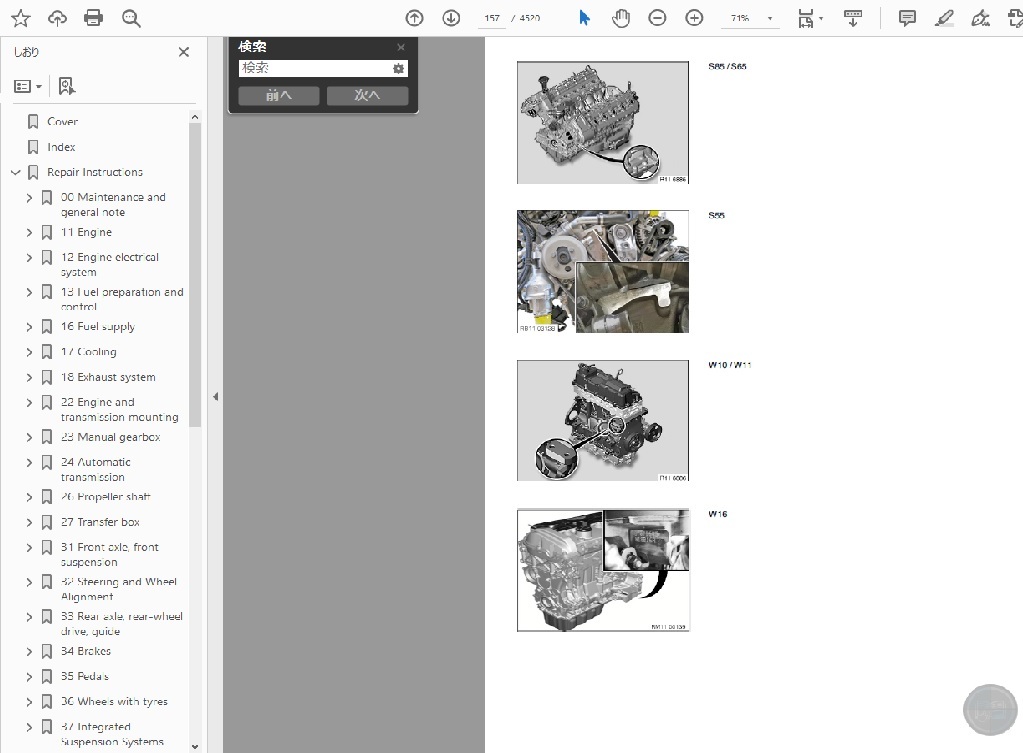The width and height of the screenshot is (1023, 753).
Task: Click the scrolling mode keyboard icon
Action: click(x=853, y=18)
